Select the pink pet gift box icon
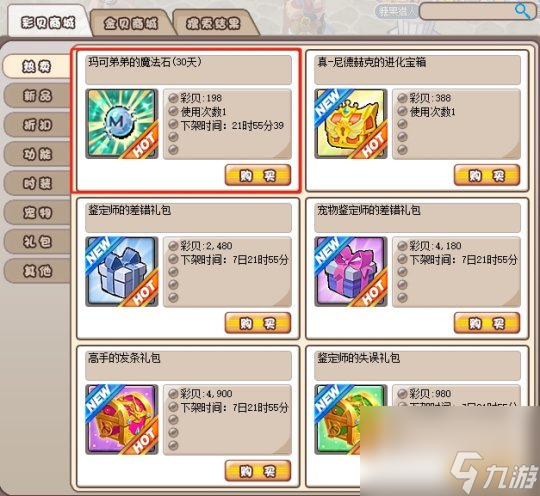 tap(351, 272)
